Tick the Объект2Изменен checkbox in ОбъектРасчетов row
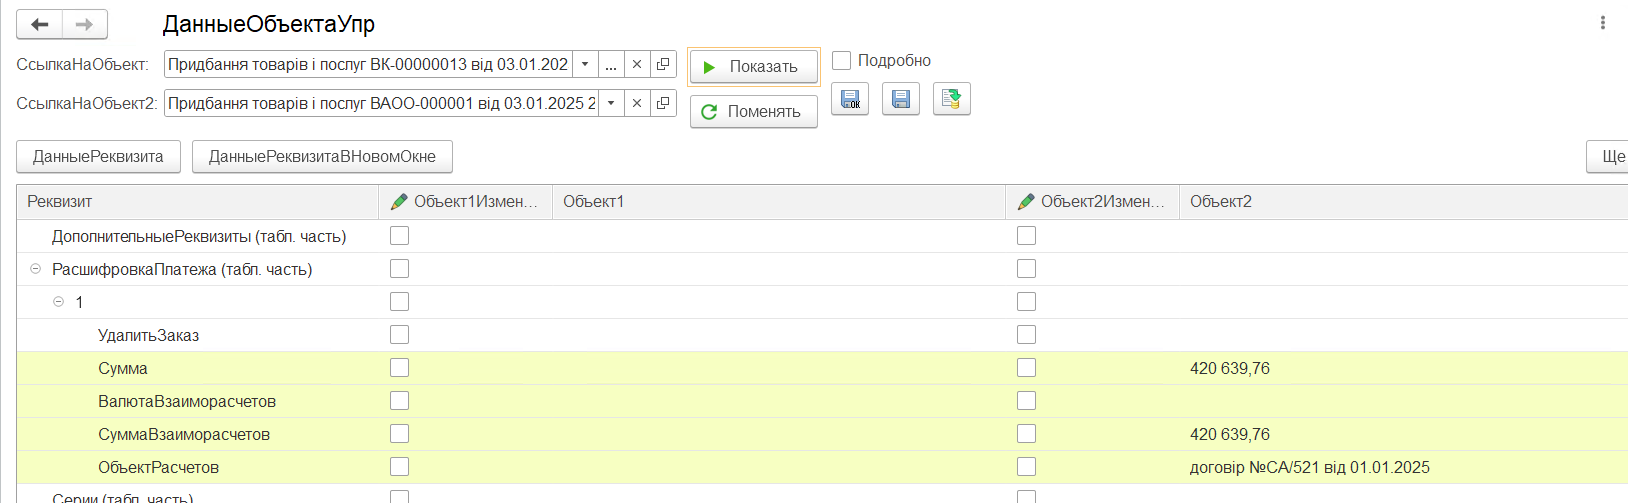 click(1026, 467)
